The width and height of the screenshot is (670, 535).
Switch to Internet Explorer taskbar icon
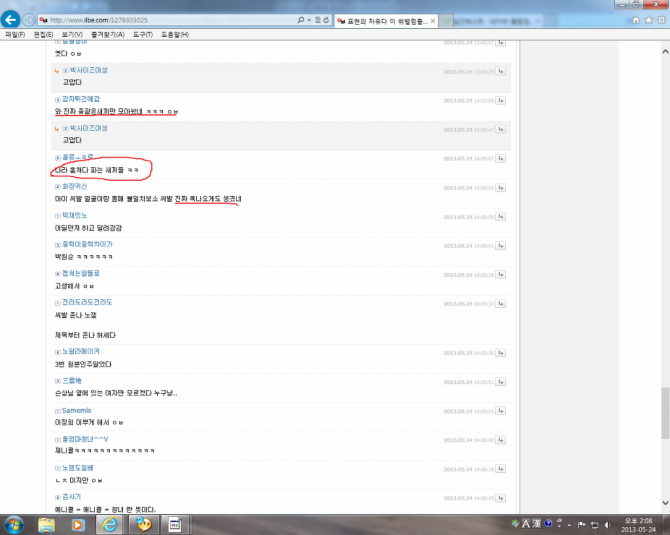point(109,525)
